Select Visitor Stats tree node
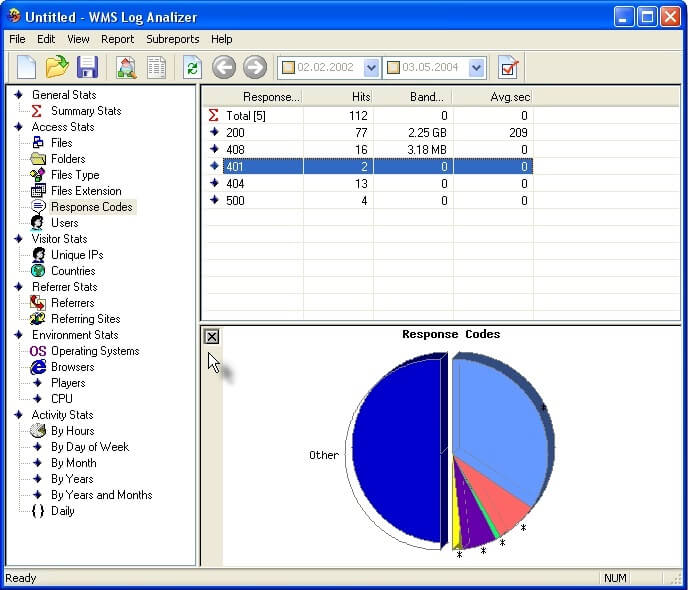The image size is (688, 590). 59,239
